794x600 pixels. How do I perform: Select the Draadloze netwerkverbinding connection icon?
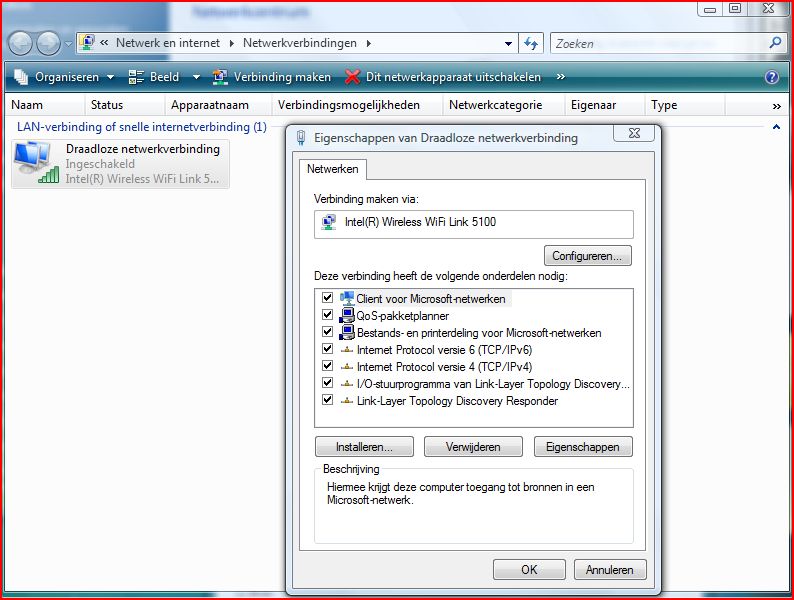(x=35, y=163)
